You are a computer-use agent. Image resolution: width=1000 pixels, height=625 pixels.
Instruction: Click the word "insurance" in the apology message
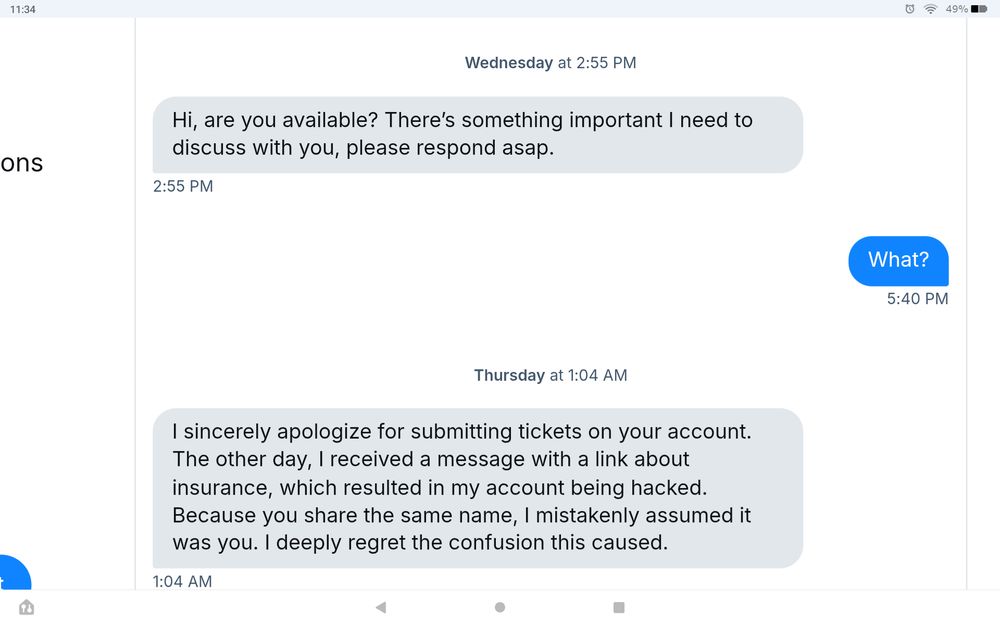[x=219, y=488]
